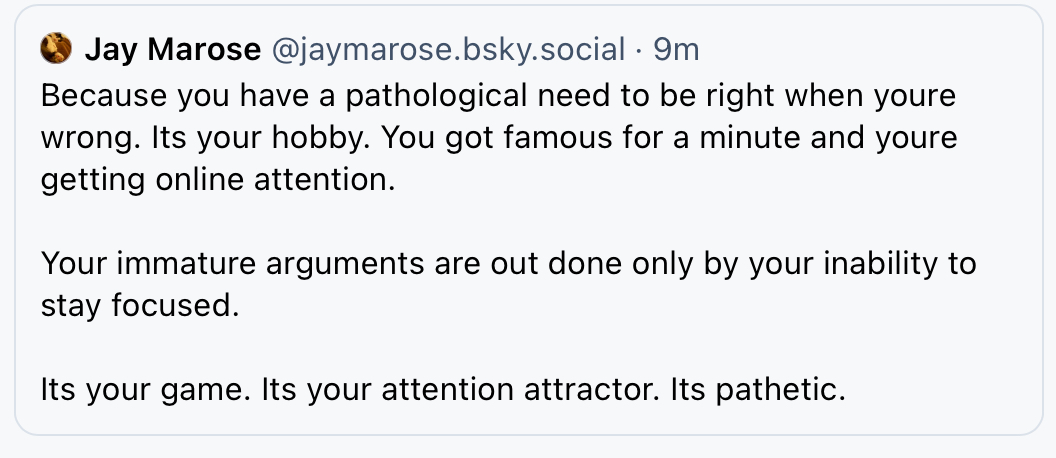Click the line starting "Because you have a pathological"
The image size is (1056, 458).
499,96
